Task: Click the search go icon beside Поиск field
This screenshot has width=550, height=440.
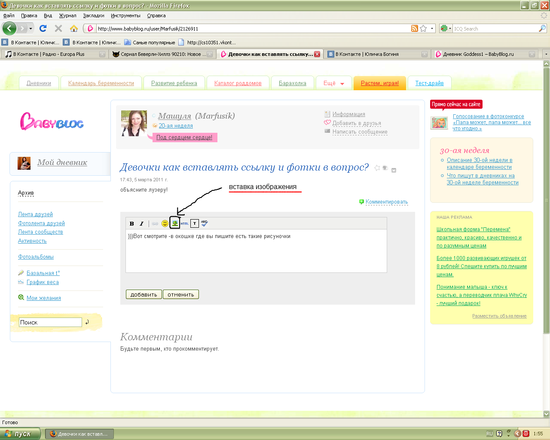Action: (x=87, y=322)
